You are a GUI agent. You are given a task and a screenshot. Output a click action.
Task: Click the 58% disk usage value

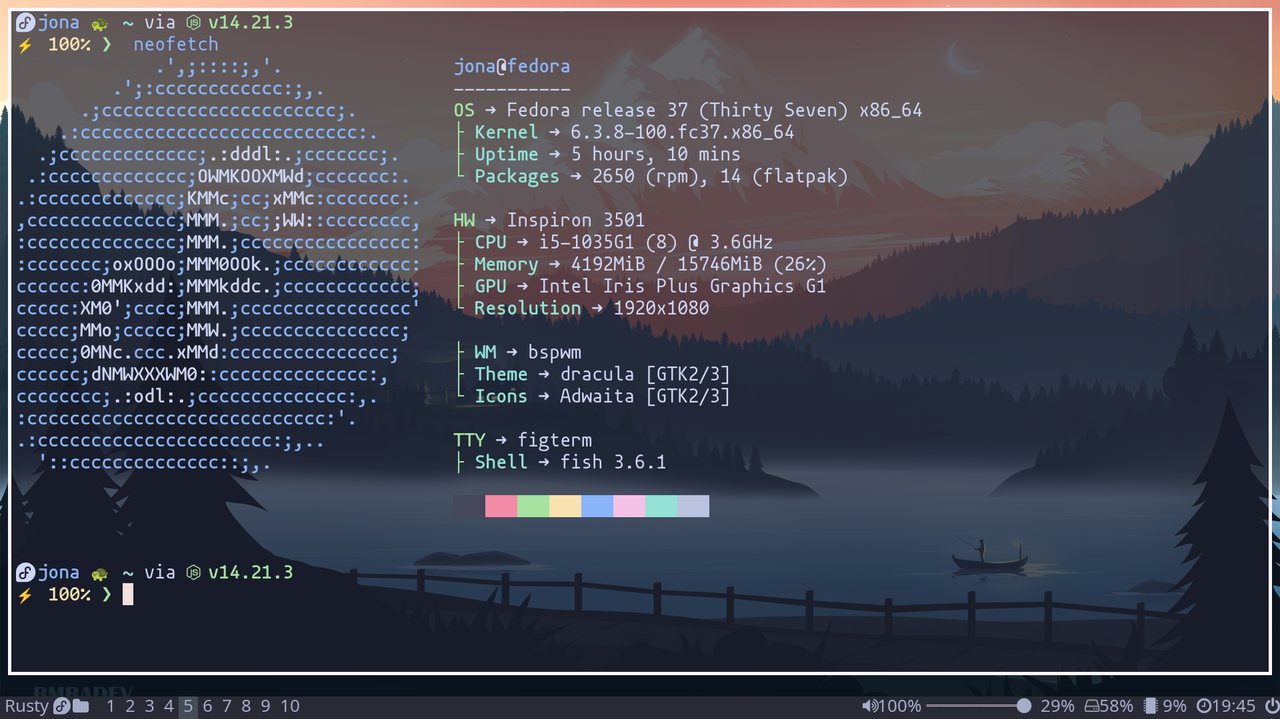coord(1117,706)
